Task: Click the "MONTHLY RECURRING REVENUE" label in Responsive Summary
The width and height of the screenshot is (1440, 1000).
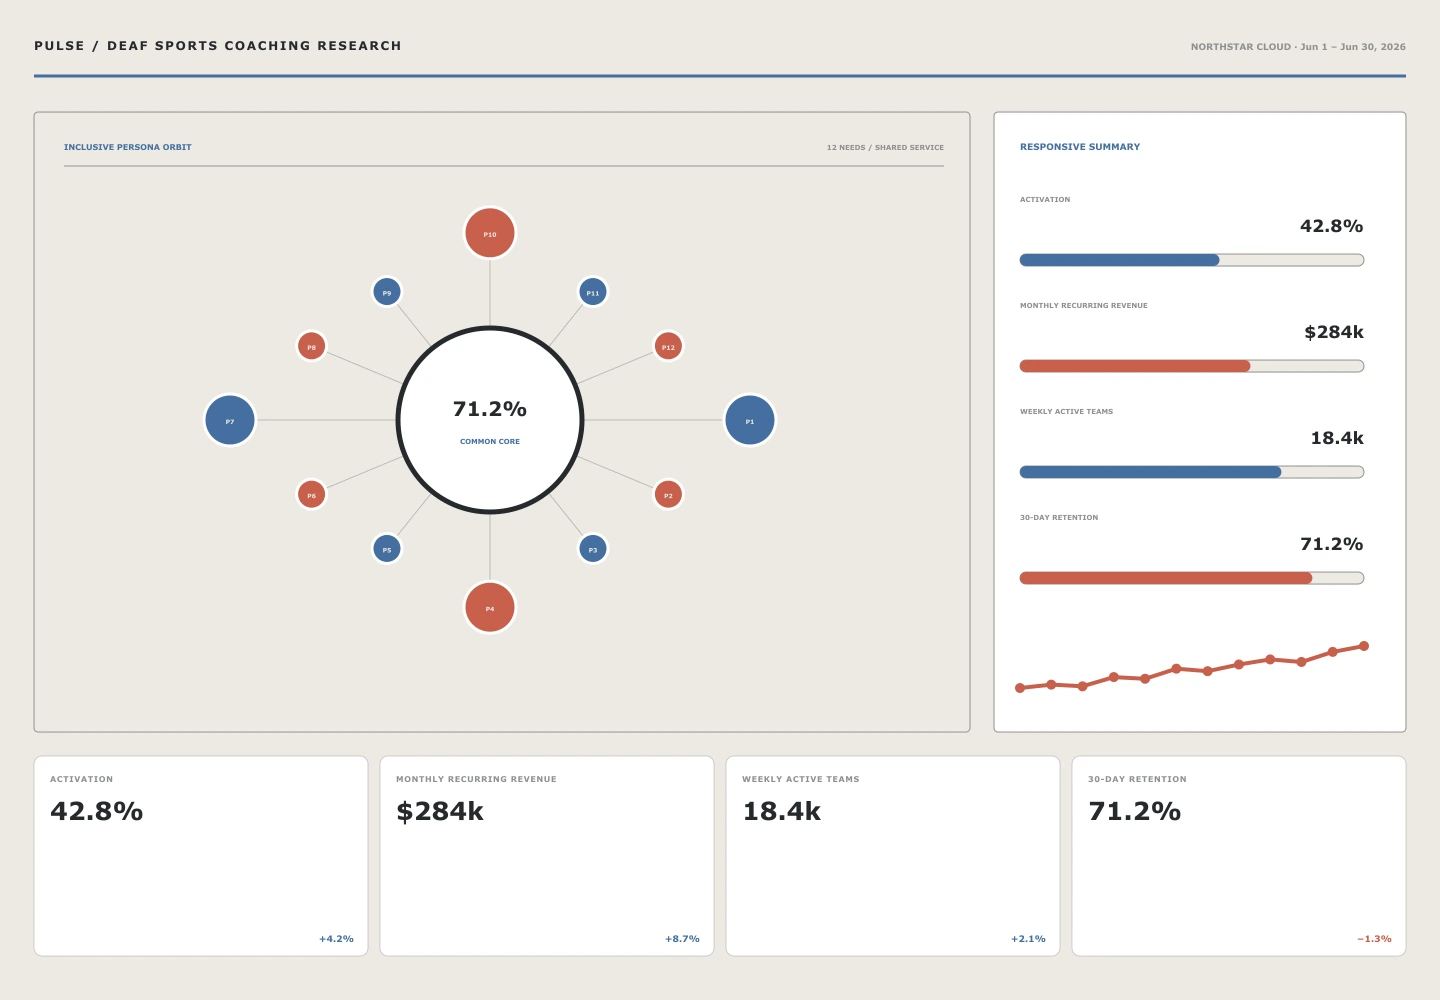Action: pyautogui.click(x=1084, y=306)
